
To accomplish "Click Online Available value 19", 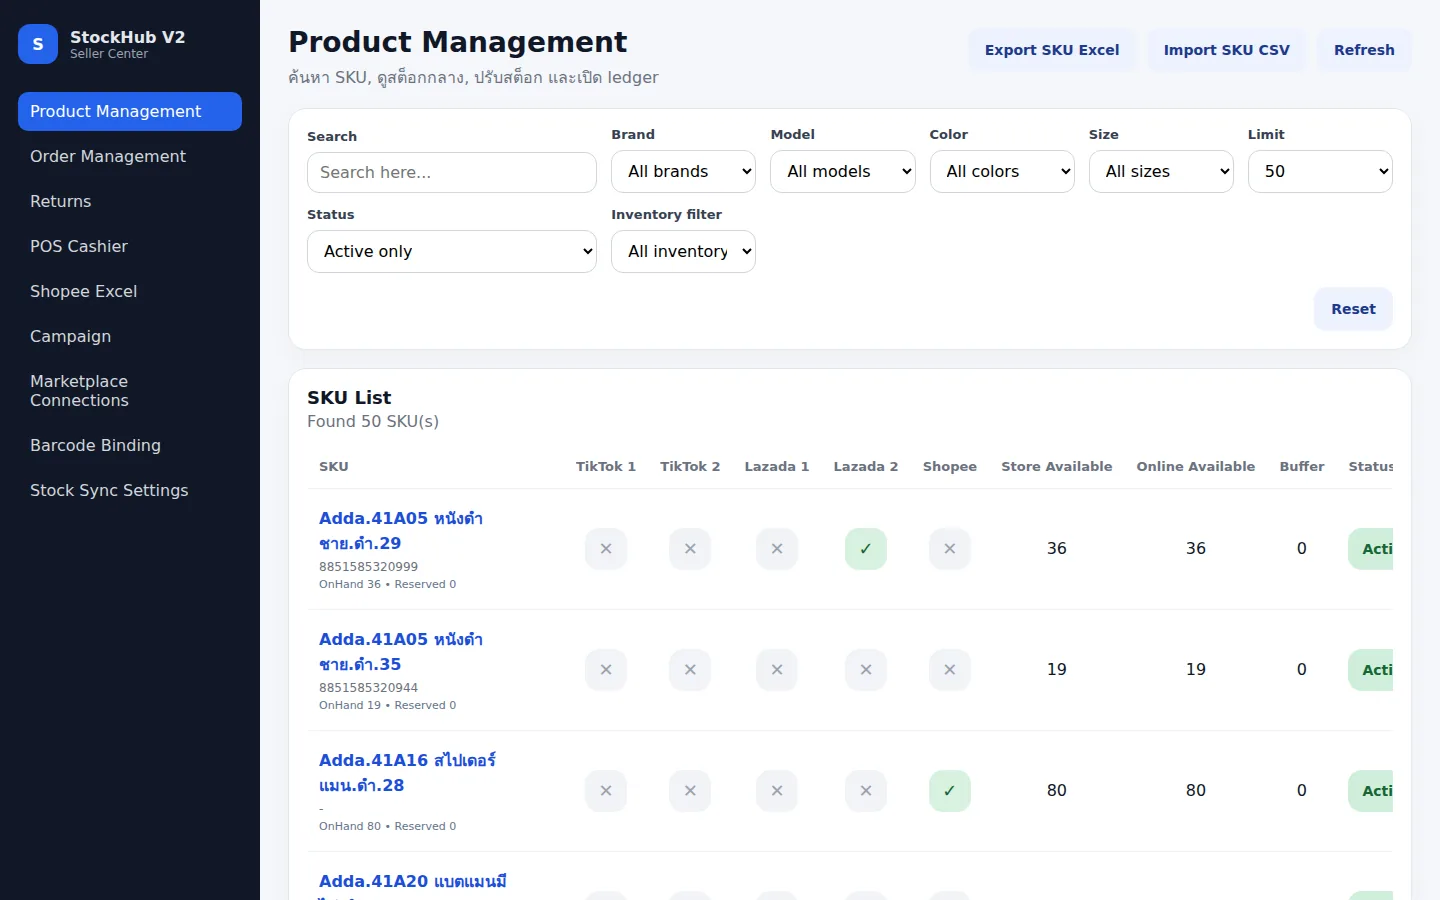I will coord(1196,670).
